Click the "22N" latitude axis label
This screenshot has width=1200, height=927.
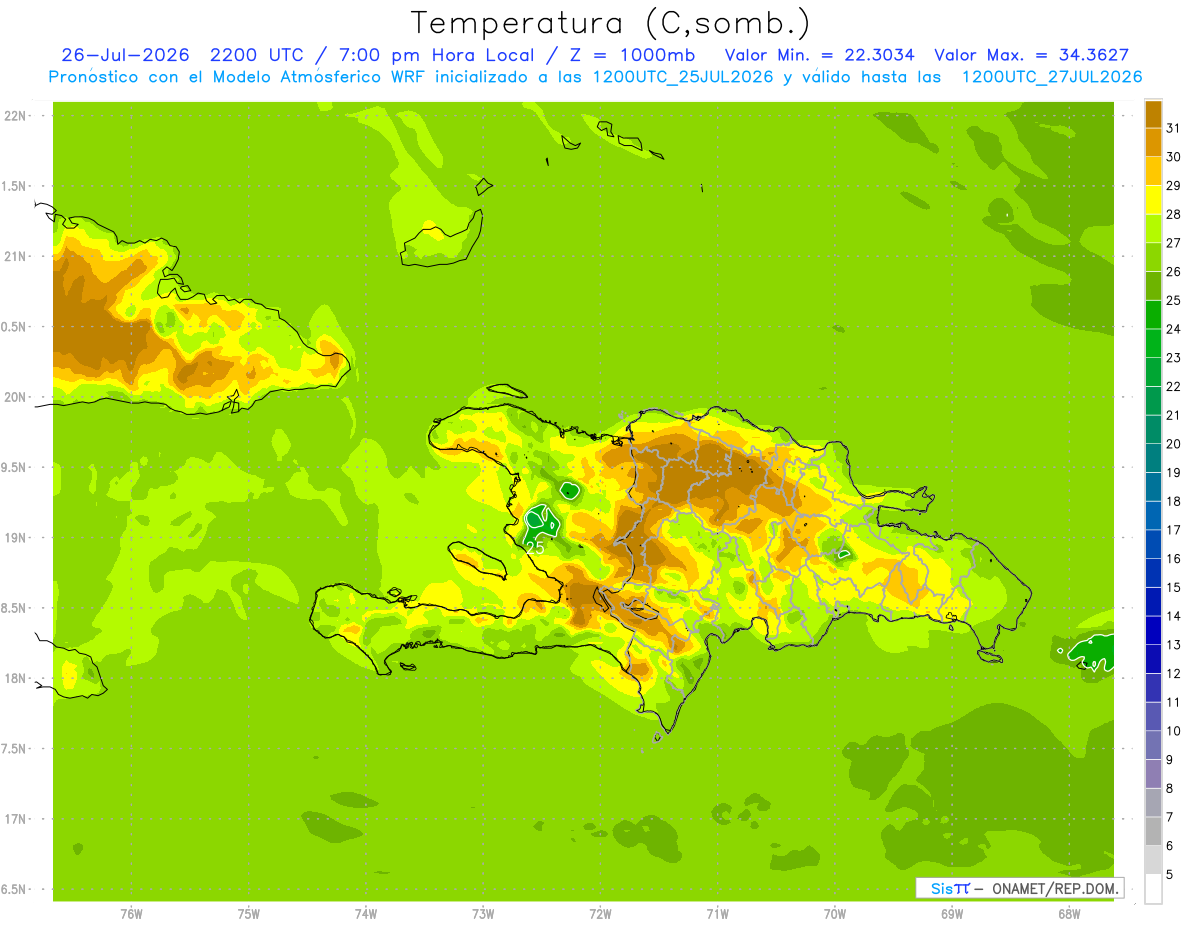15,116
